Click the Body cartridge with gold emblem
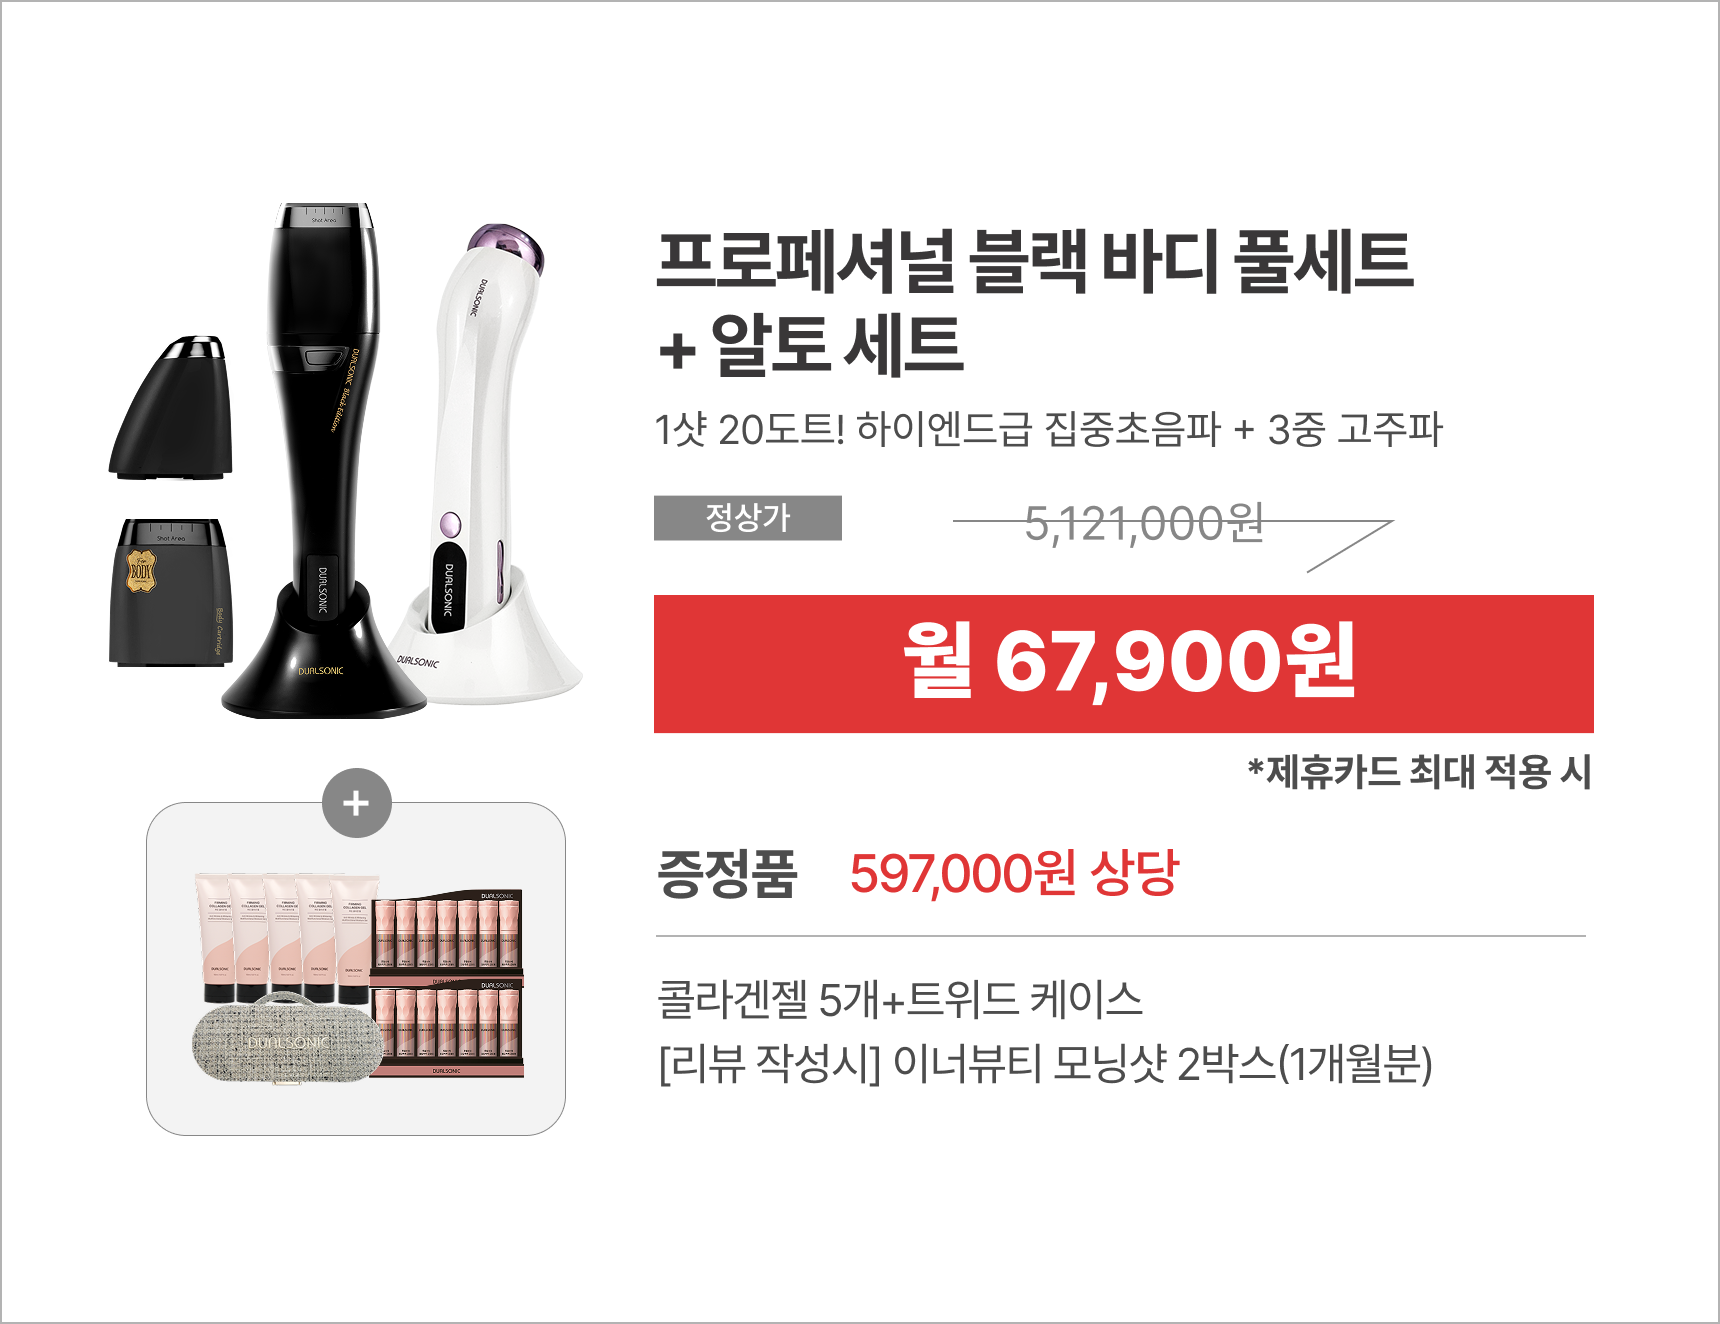 click(171, 592)
